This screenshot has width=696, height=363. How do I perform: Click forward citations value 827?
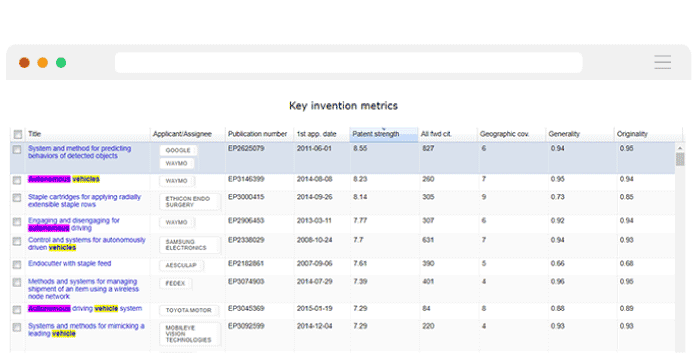[428, 148]
